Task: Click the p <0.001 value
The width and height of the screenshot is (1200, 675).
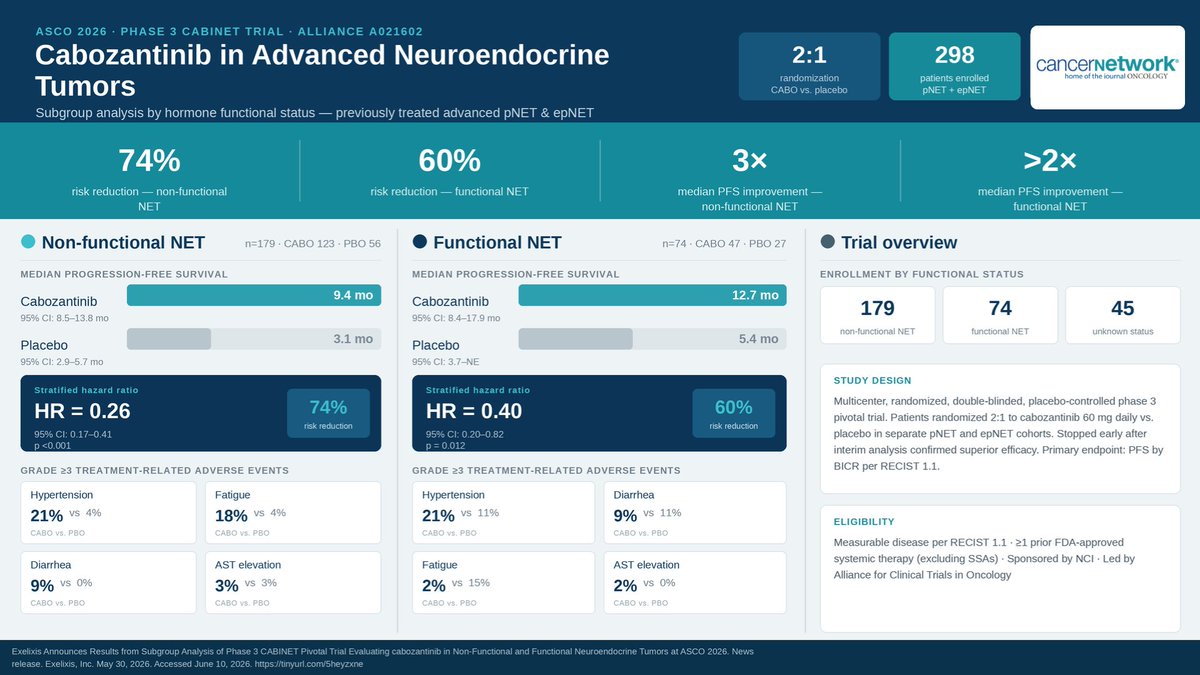Action: pos(53,445)
